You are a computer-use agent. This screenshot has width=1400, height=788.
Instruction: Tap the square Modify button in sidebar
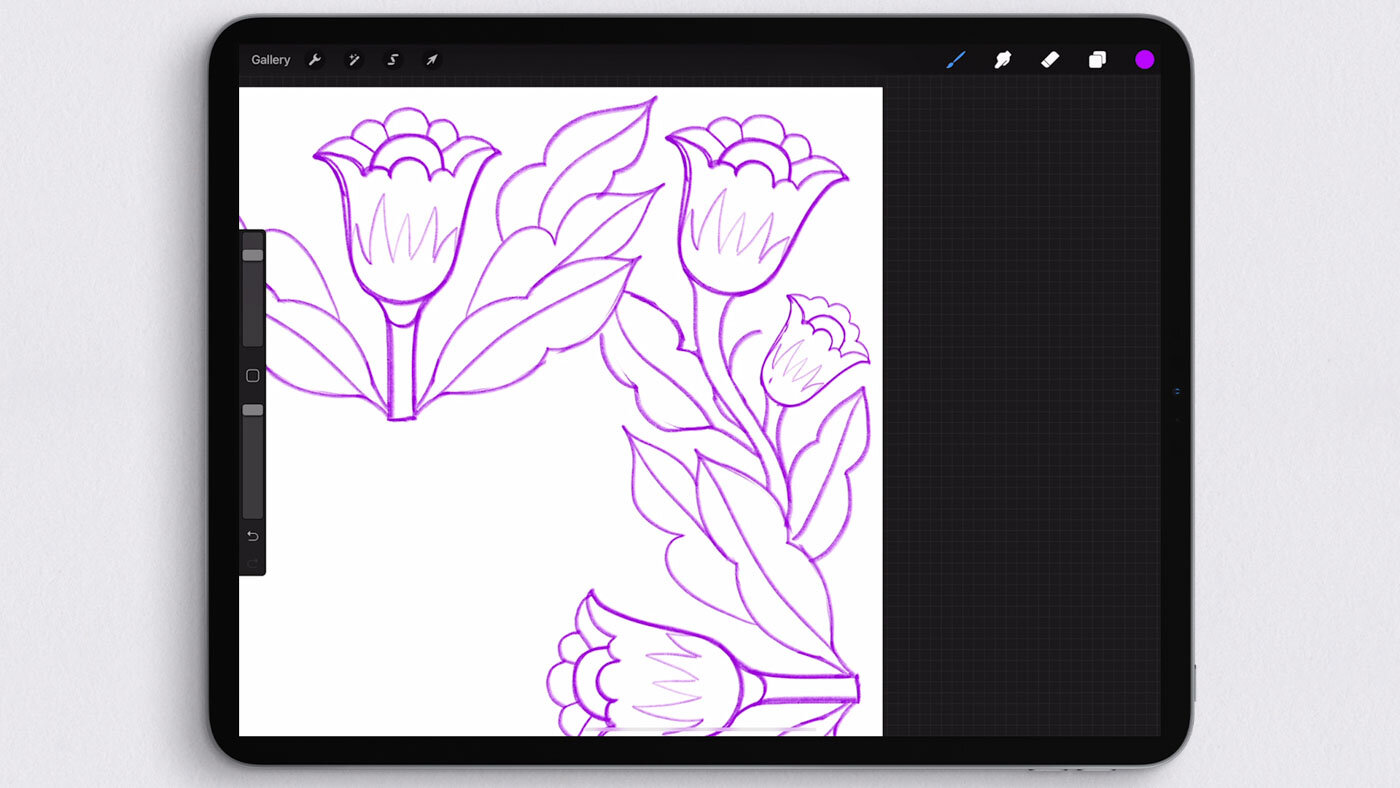coord(253,376)
